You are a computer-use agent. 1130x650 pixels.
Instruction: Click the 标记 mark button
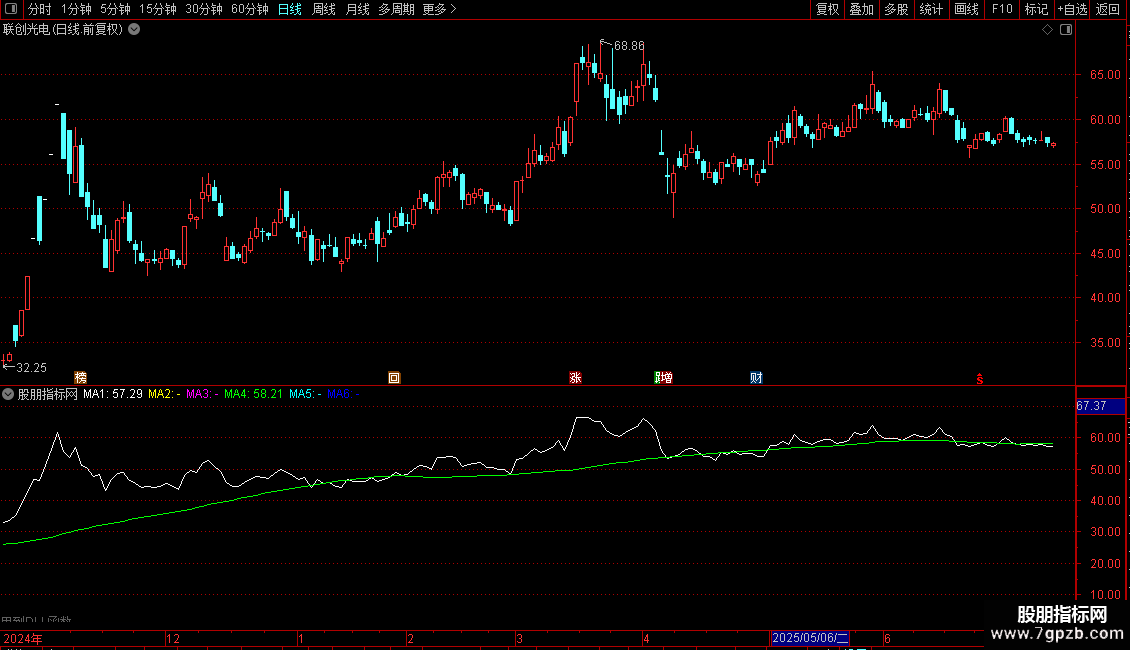point(1036,9)
